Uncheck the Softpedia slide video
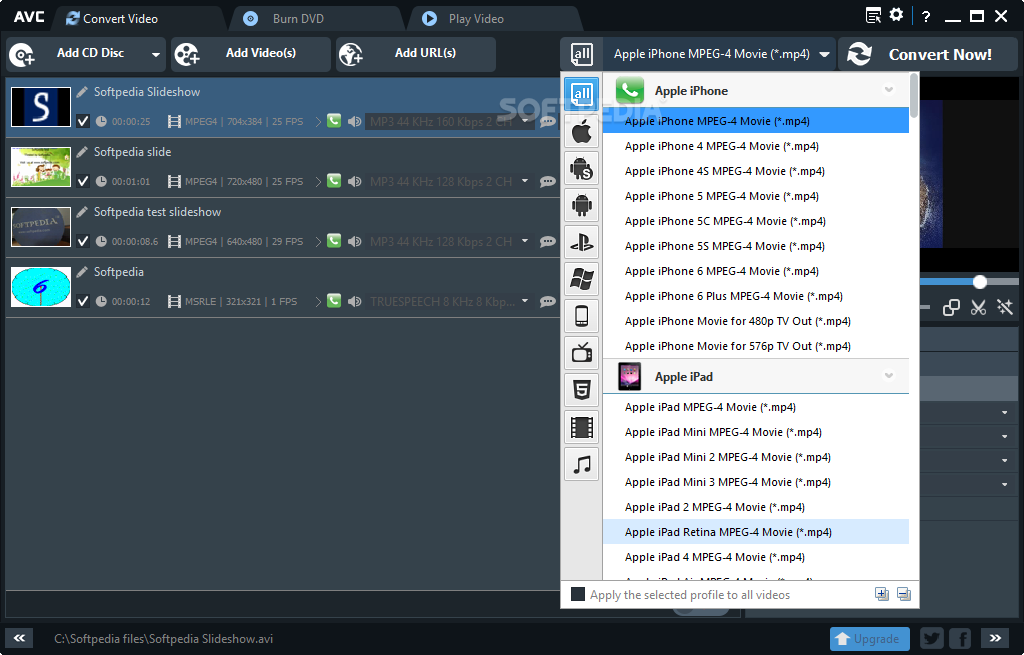Screen dimensions: 1024x655 pyautogui.click(x=83, y=182)
